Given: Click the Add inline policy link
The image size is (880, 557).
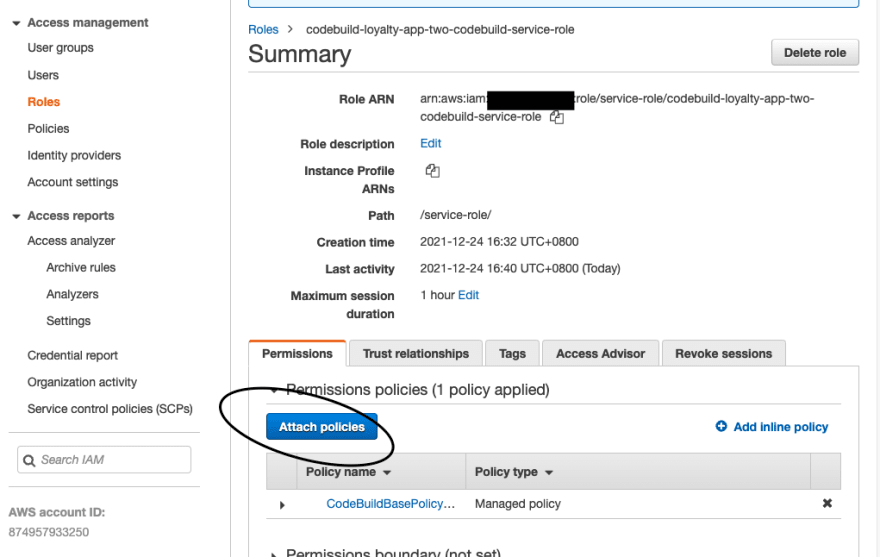Looking at the screenshot, I should click(781, 427).
